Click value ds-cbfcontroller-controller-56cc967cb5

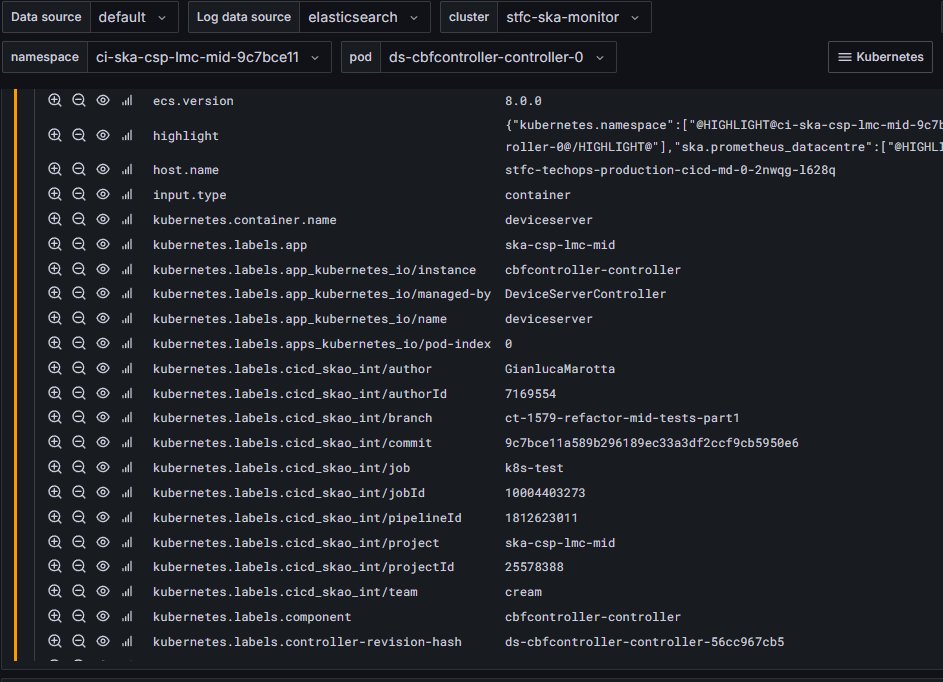(x=644, y=642)
